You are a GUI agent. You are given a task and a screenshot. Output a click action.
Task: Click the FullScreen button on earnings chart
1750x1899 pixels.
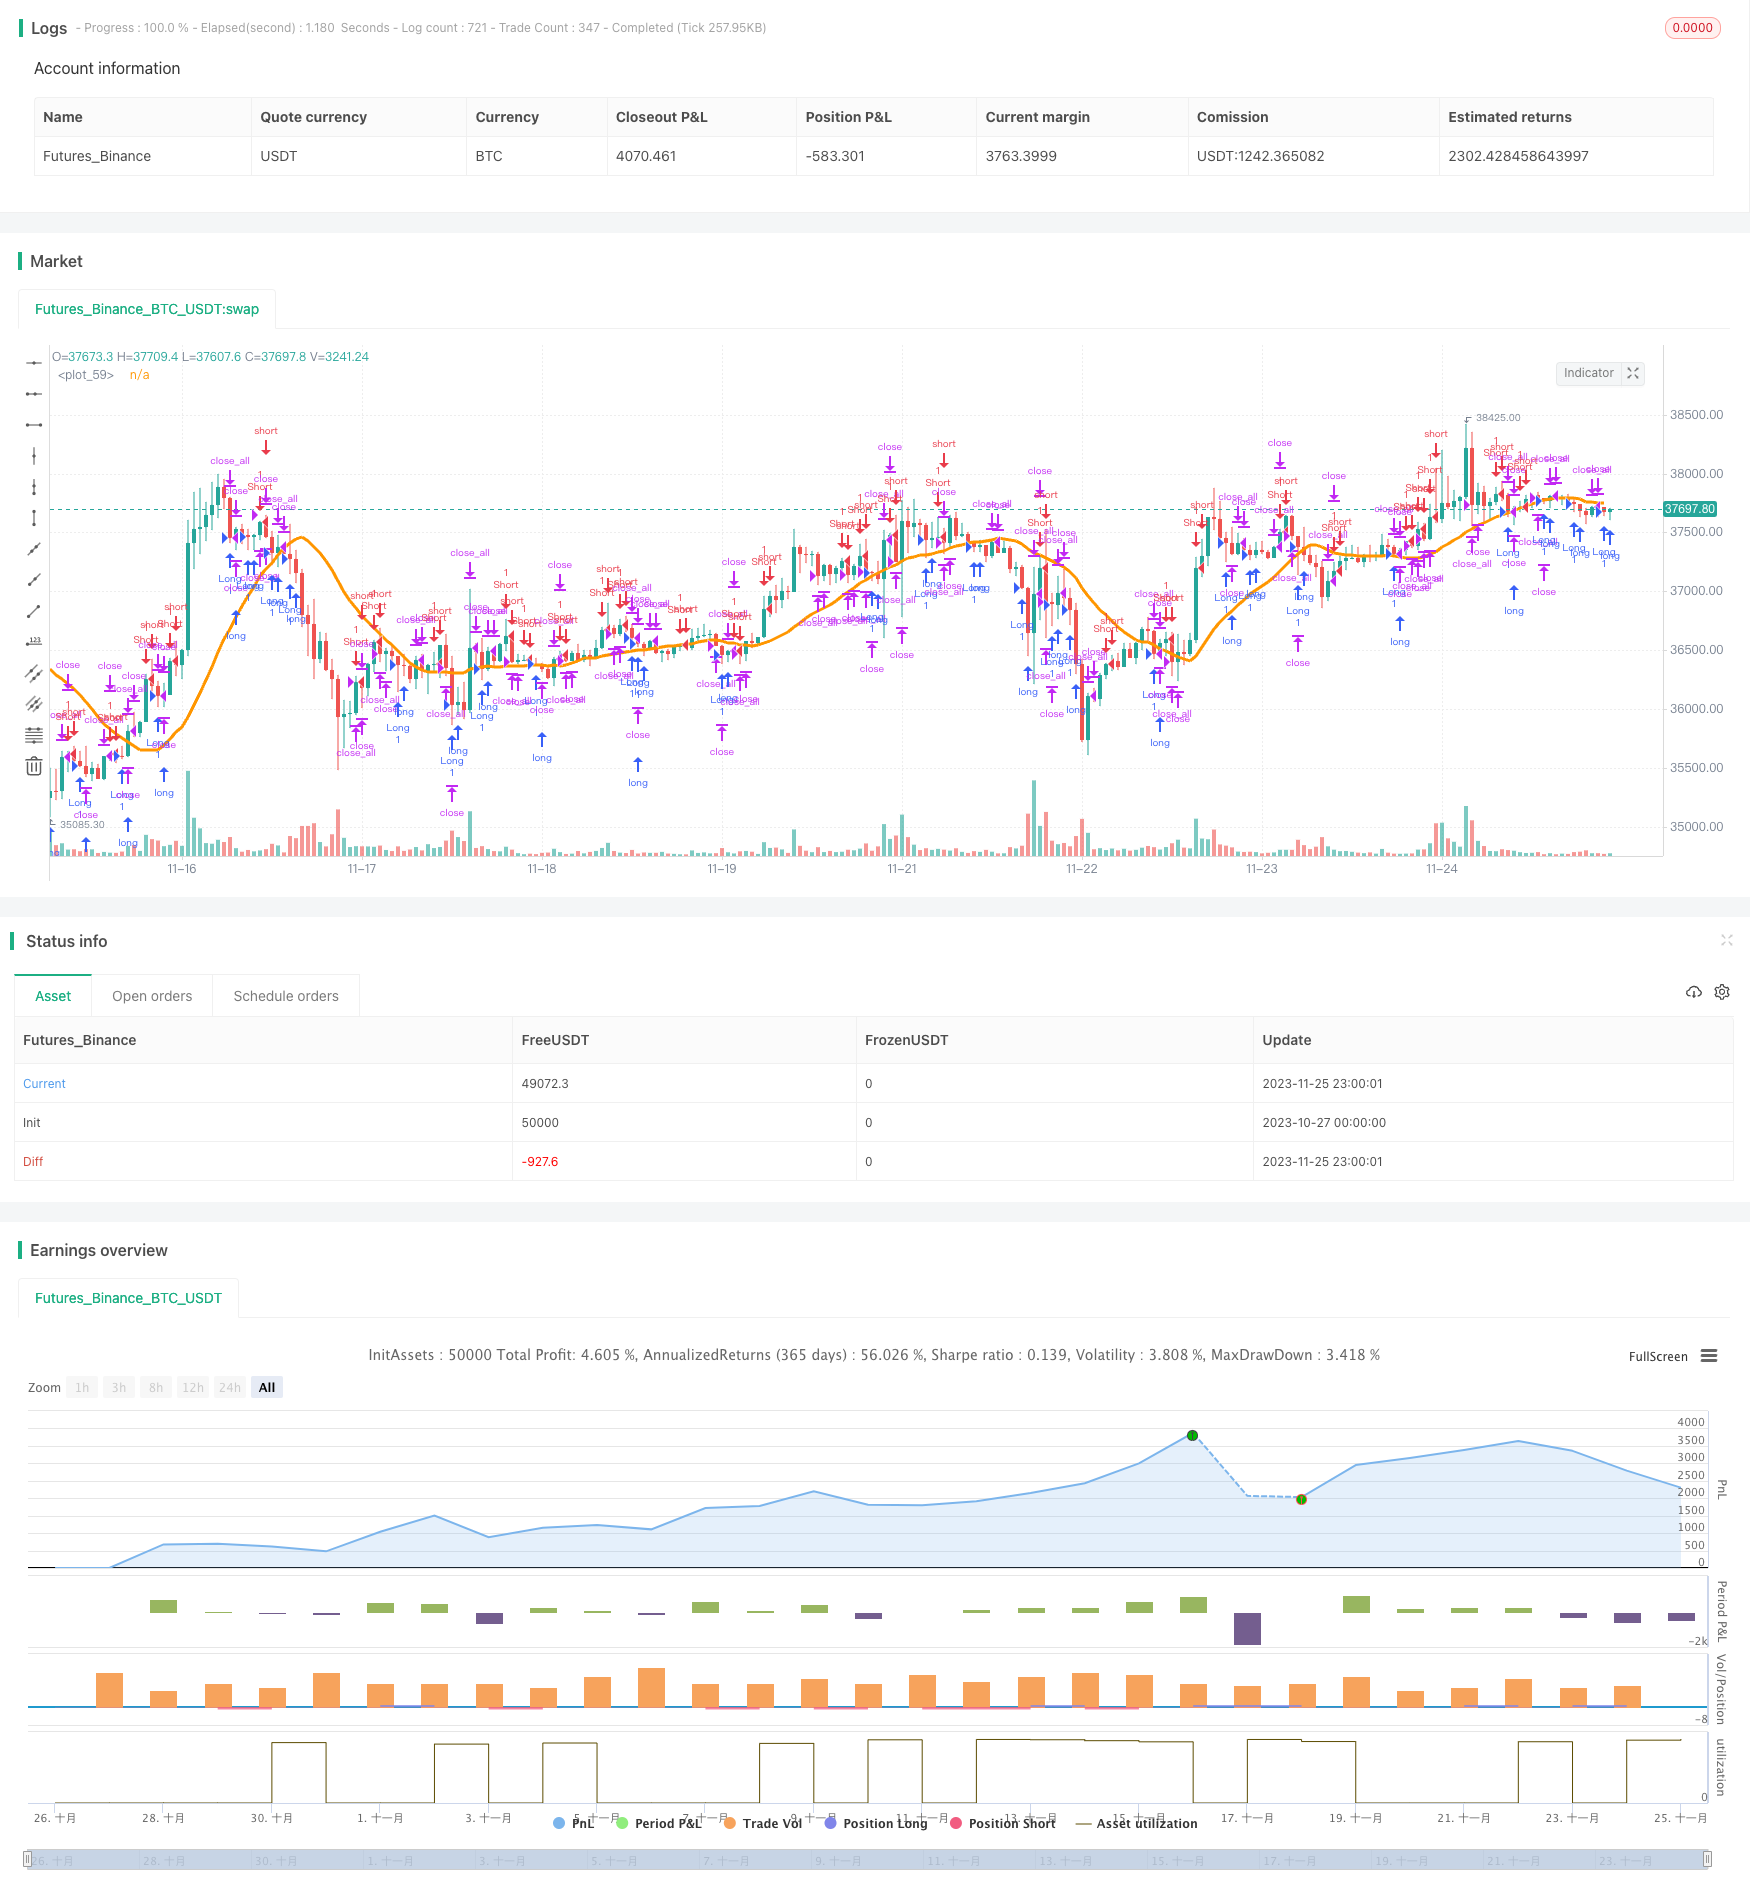pos(1657,1357)
